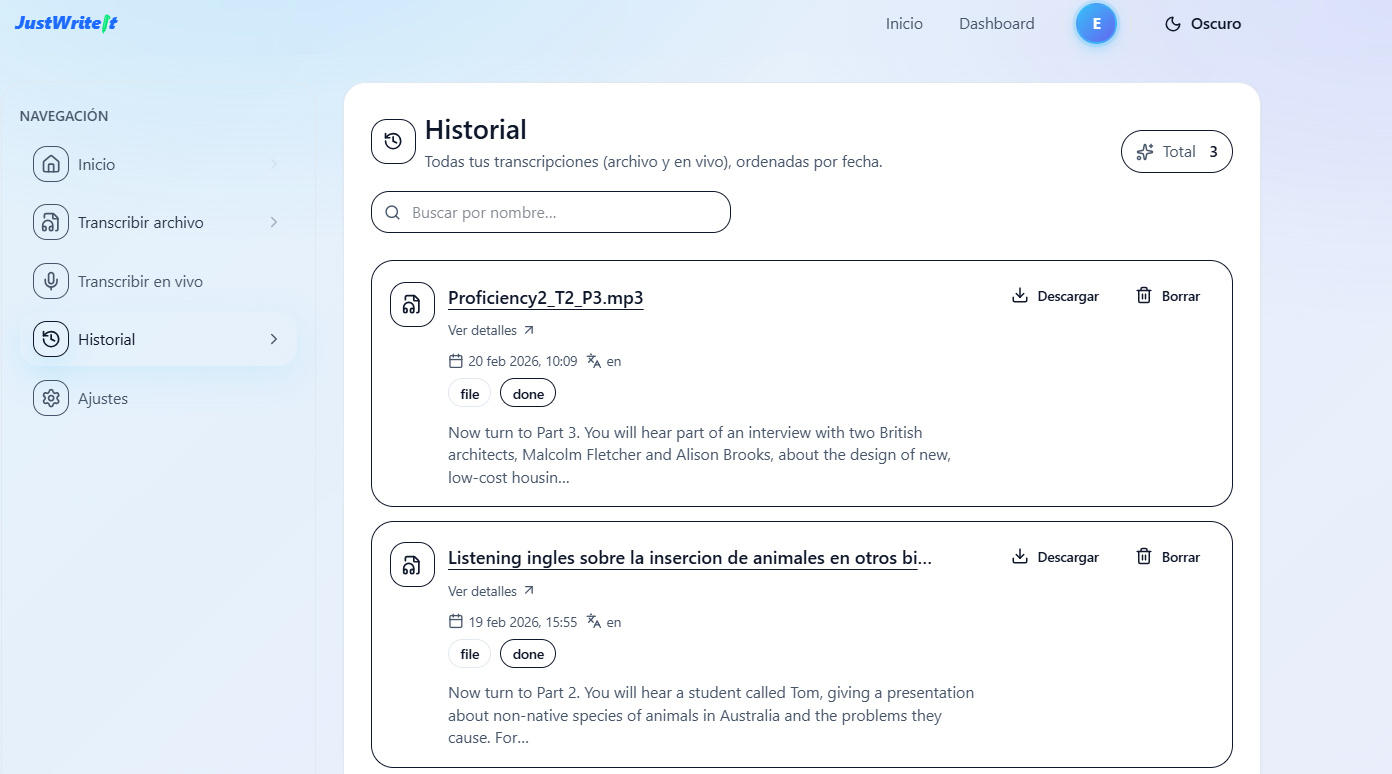The width and height of the screenshot is (1392, 774).
Task: Expand the Transcribir archivo chevron
Action: coord(274,222)
